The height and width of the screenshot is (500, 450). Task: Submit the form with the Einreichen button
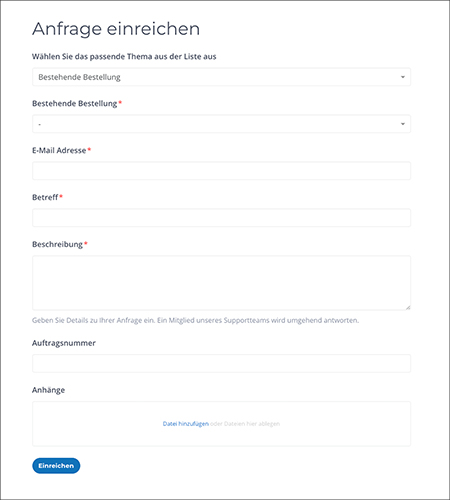point(56,466)
